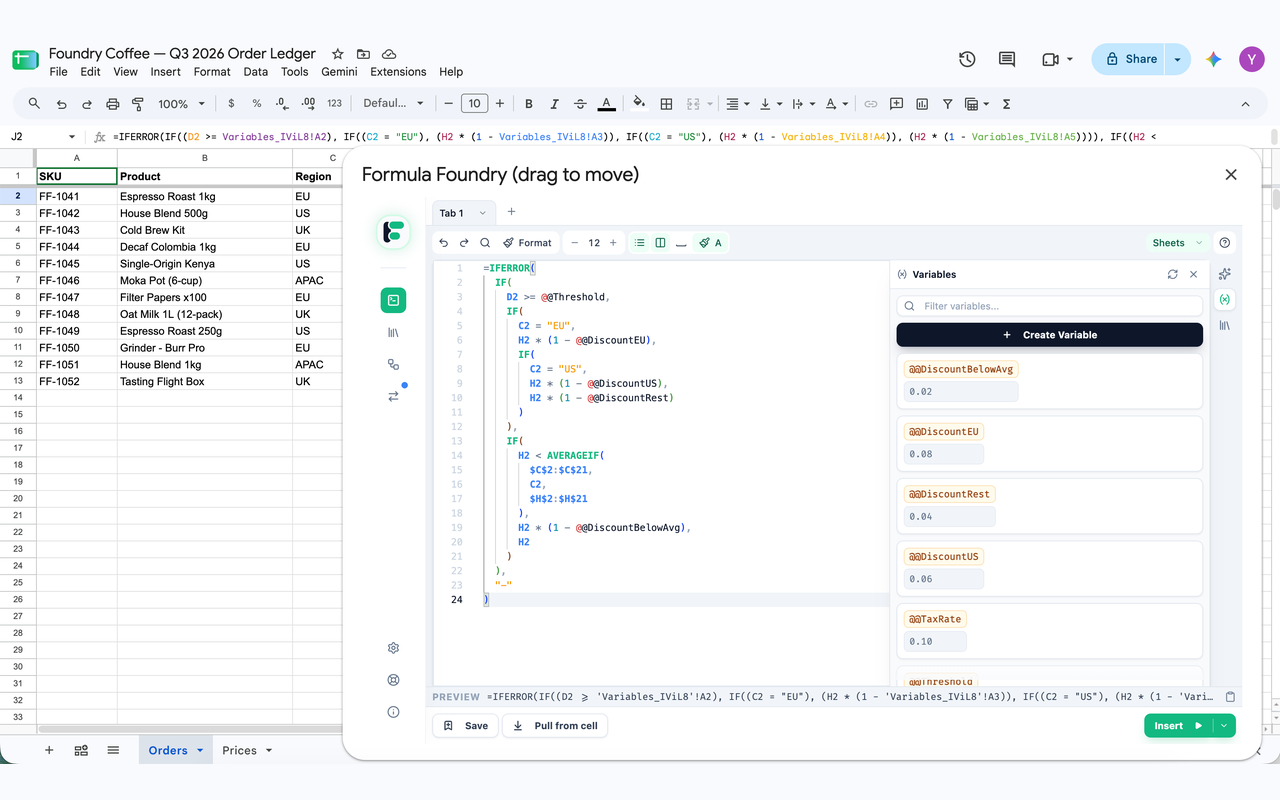Image resolution: width=1280 pixels, height=800 pixels.
Task: Open the AI sparkle panel in Foundry
Action: pos(1225,274)
